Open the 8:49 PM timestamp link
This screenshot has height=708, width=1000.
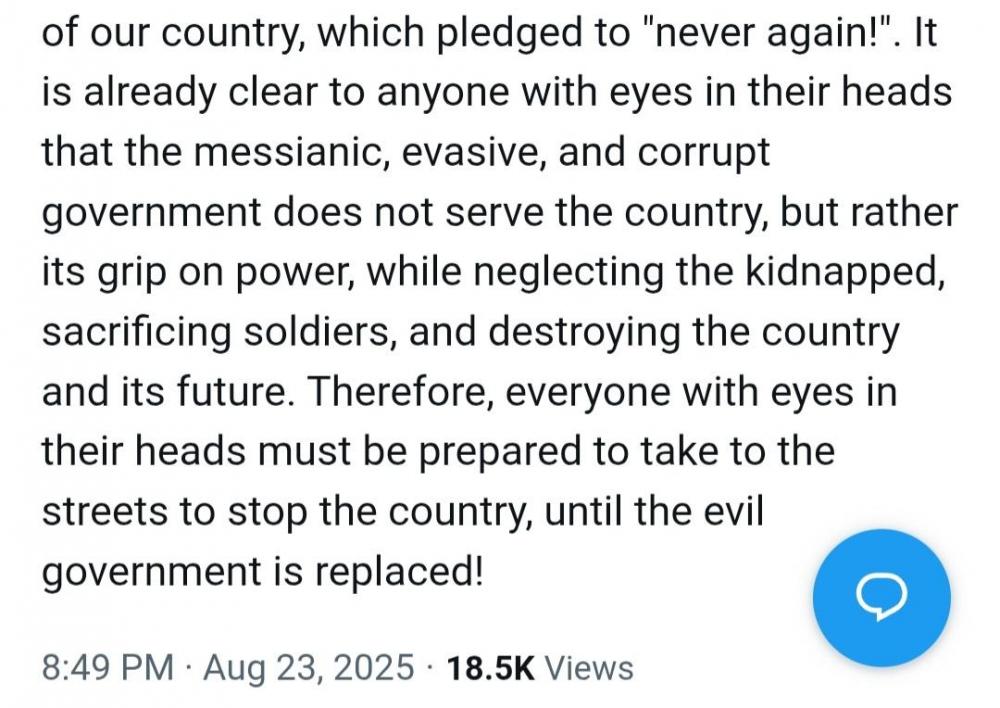[108, 668]
